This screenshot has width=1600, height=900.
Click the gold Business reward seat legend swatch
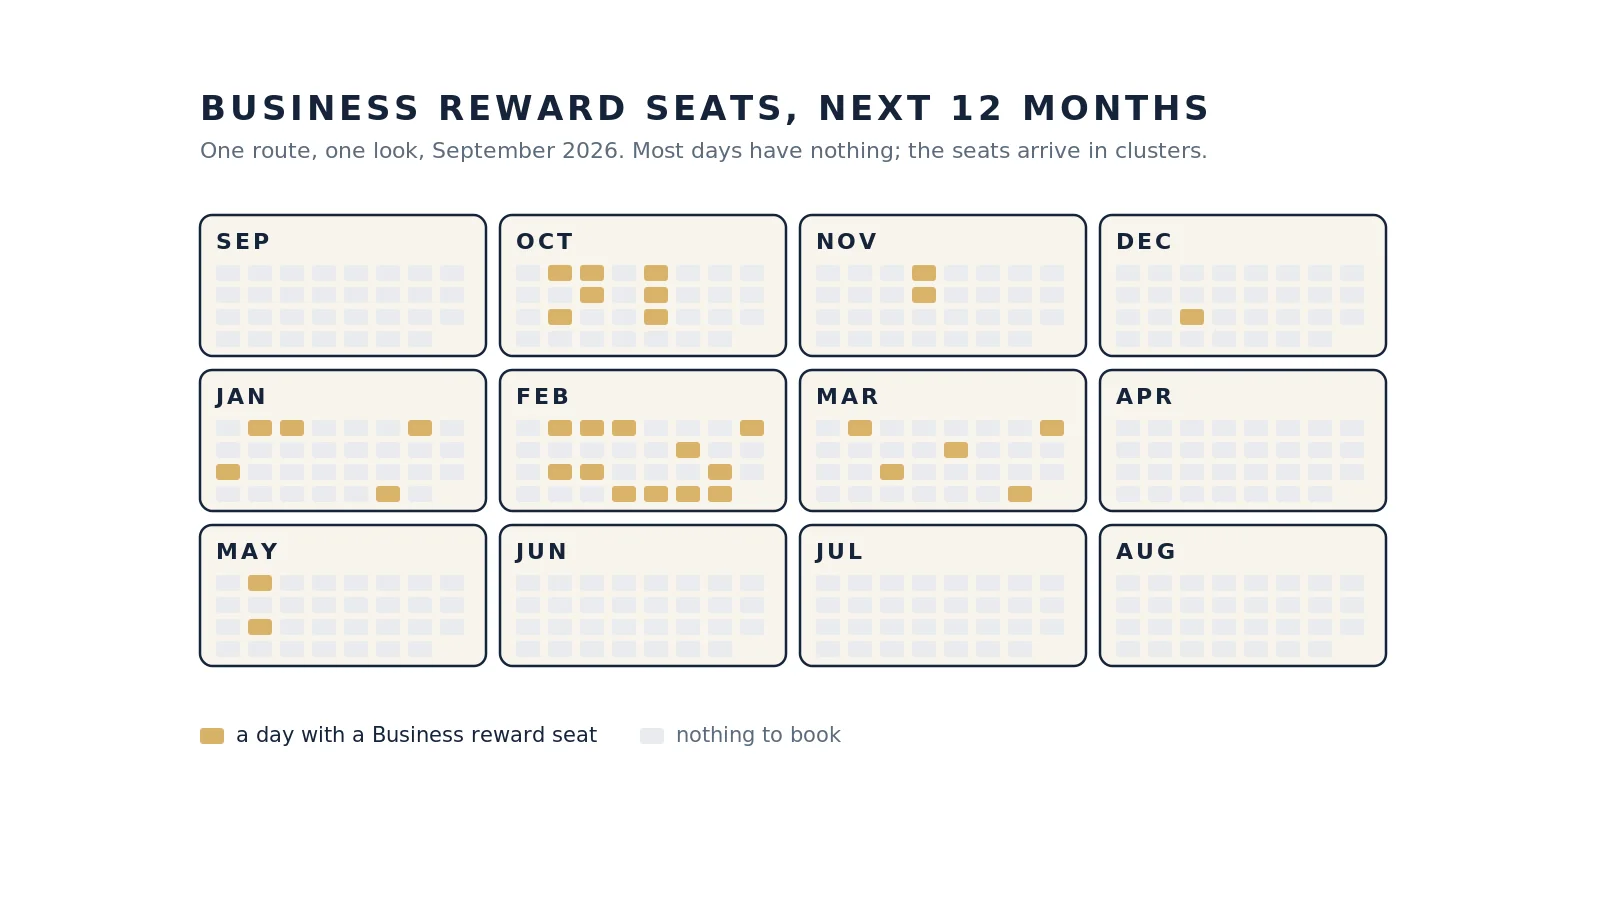pos(212,736)
